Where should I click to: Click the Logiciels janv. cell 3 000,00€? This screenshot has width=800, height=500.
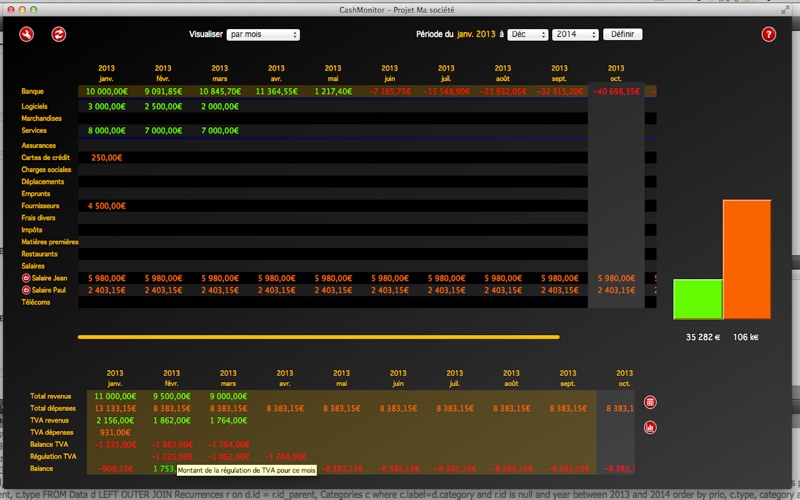click(105, 106)
